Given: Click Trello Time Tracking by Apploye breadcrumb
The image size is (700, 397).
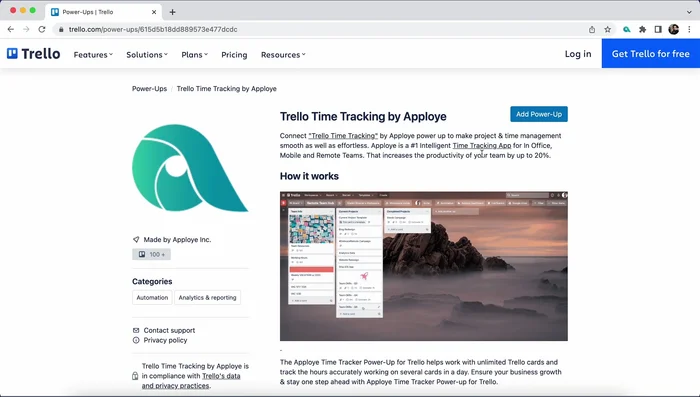Looking at the screenshot, I should pos(226,88).
